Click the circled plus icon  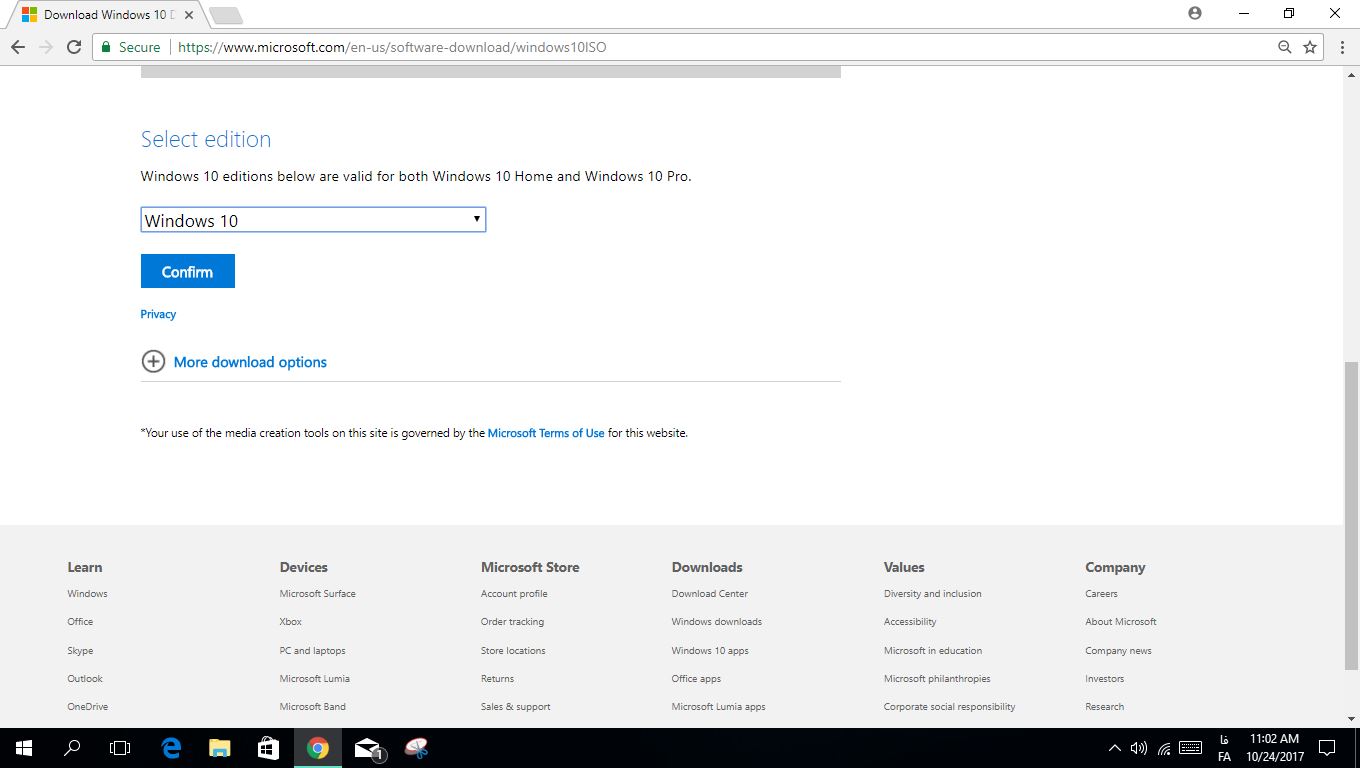(153, 362)
